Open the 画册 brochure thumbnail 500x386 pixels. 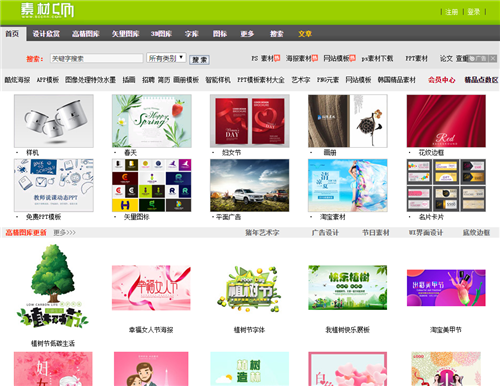click(x=348, y=121)
